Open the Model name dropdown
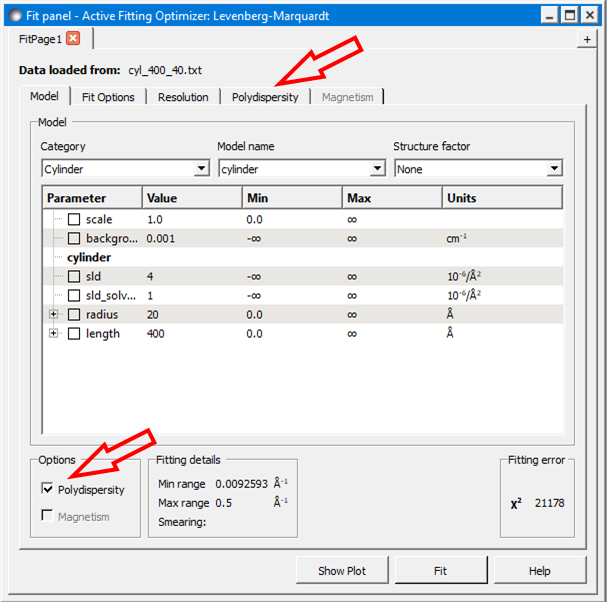Image resolution: width=607 pixels, height=602 pixels. (x=301, y=169)
